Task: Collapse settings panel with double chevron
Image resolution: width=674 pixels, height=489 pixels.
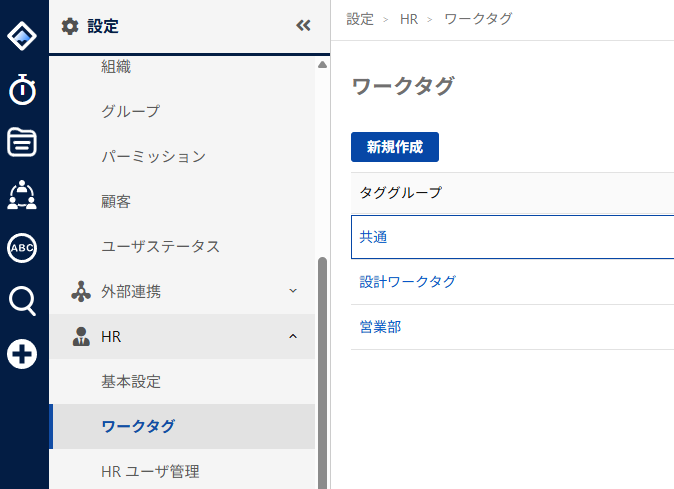Action: coord(303,27)
